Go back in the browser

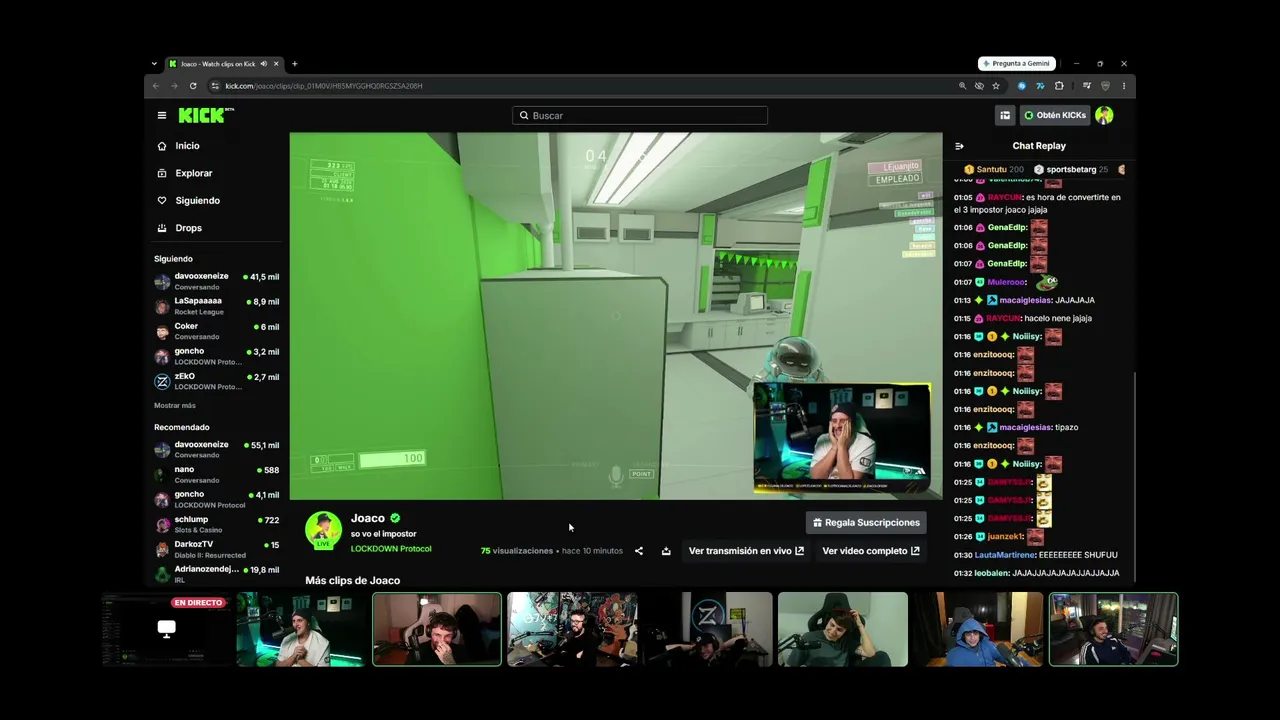156,86
